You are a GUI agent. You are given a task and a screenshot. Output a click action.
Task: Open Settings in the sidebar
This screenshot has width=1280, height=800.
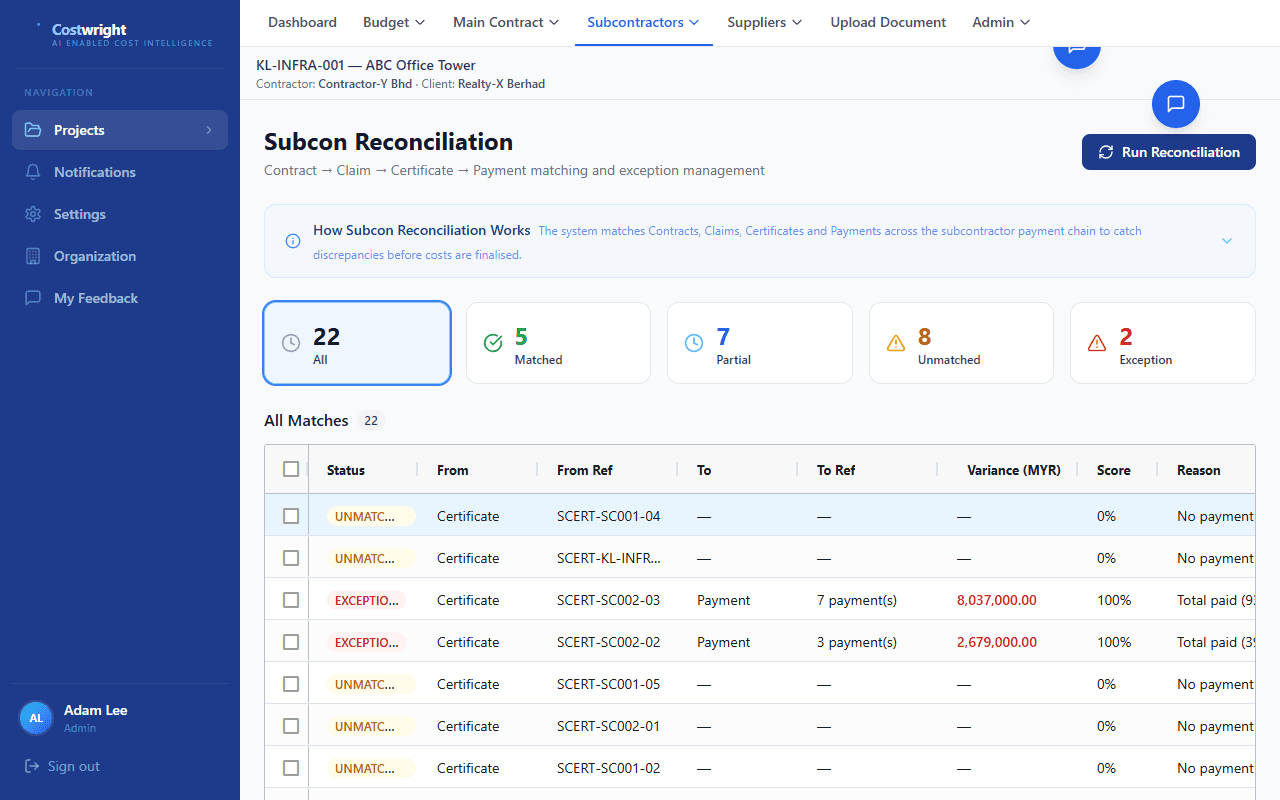tap(120, 214)
